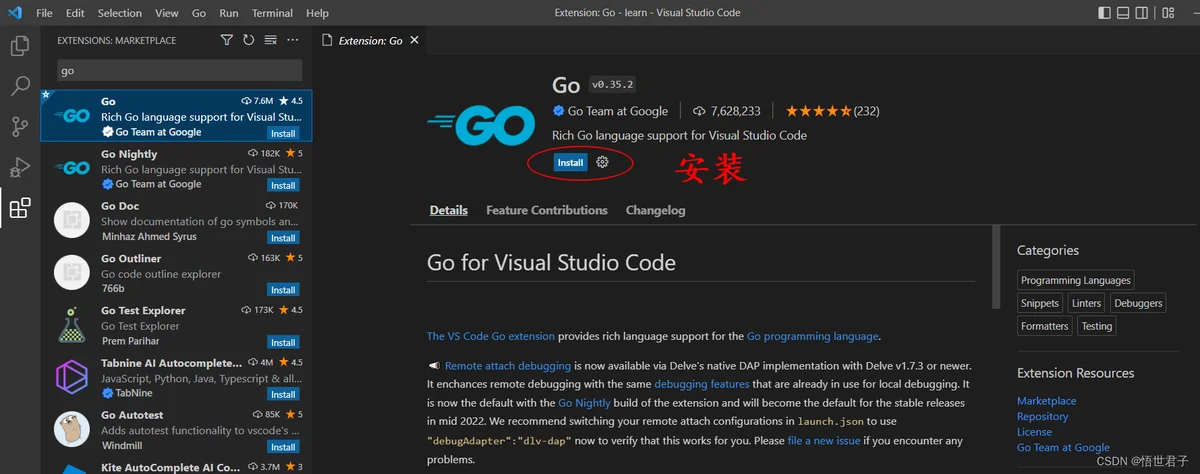This screenshot has width=1200, height=474.
Task: Click the Go Doc extension icon
Action: pos(71,220)
